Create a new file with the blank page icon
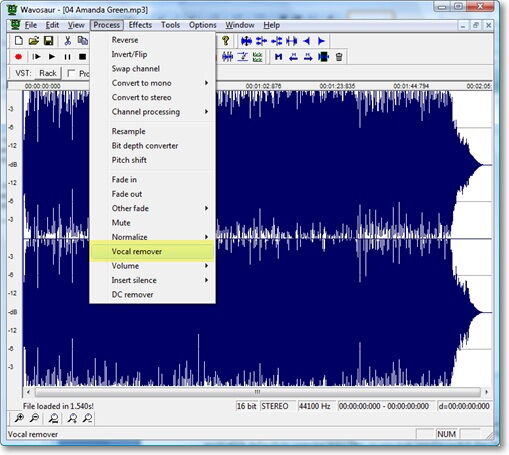The height and width of the screenshot is (455, 509). pyautogui.click(x=19, y=41)
